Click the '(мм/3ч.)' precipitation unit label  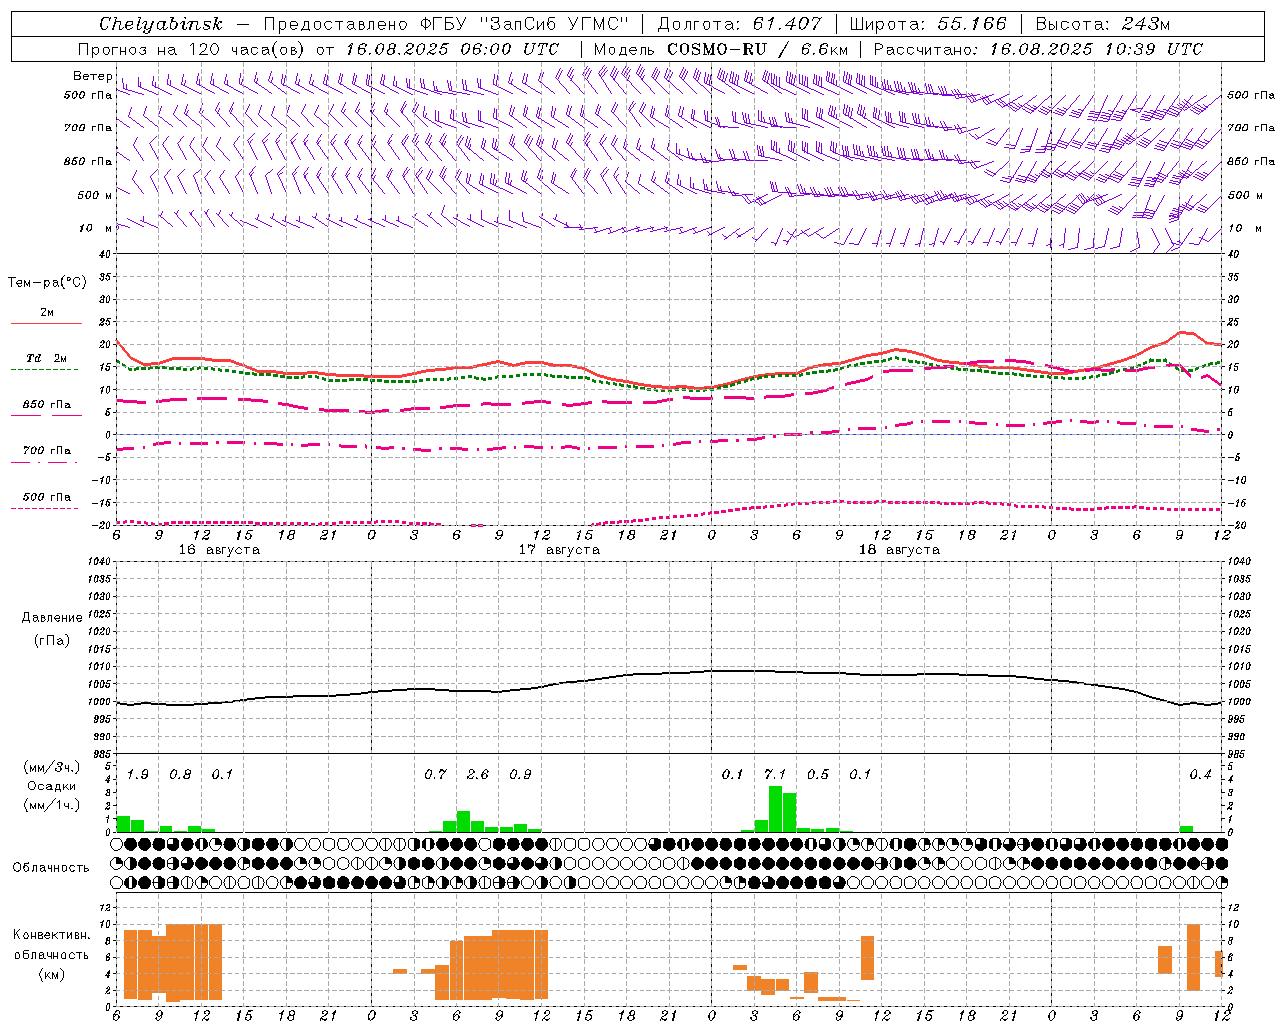pyautogui.click(x=50, y=767)
